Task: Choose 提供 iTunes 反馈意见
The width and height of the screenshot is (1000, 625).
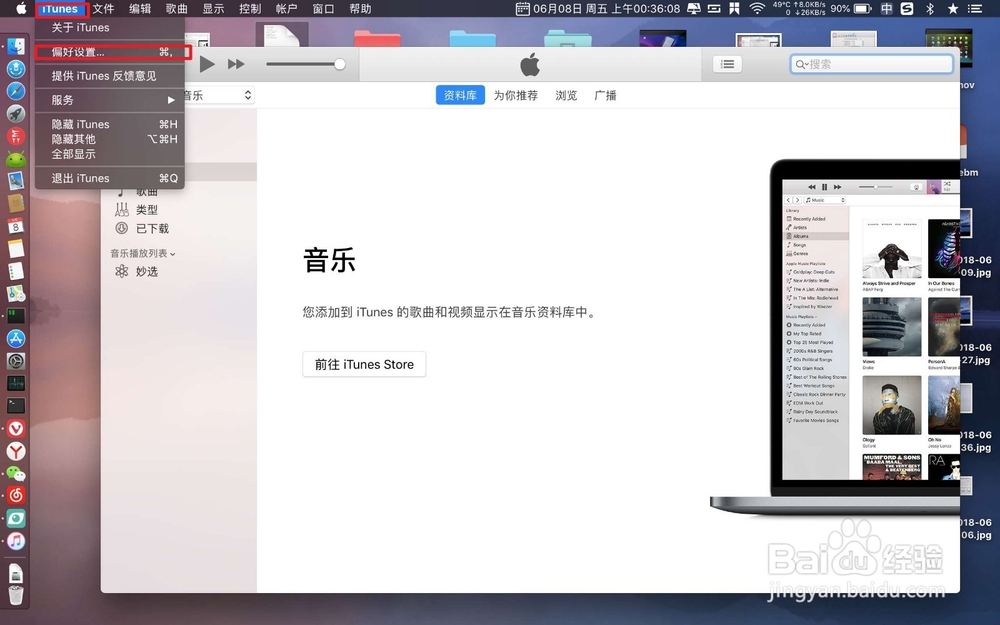Action: (x=110, y=76)
